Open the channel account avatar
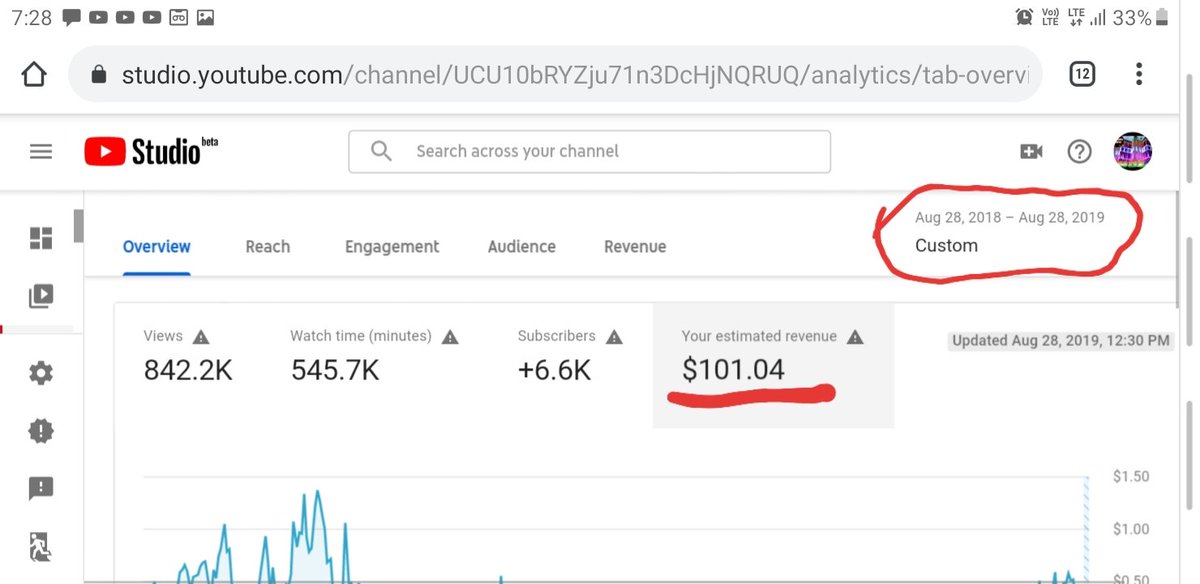1200x584 pixels. (x=1133, y=151)
